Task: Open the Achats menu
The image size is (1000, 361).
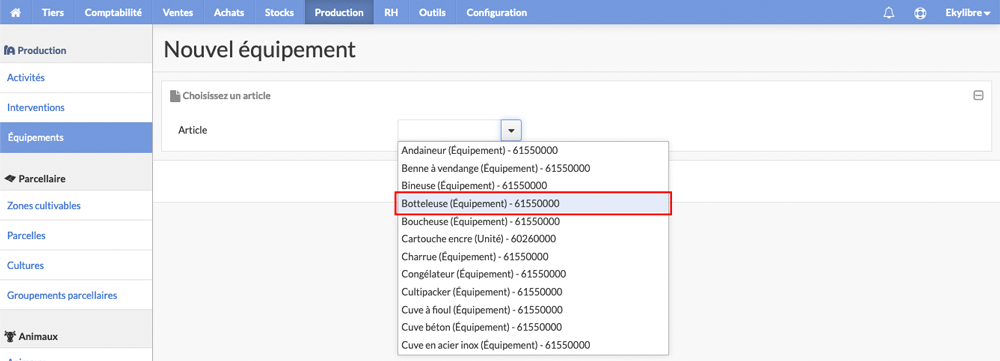Action: click(x=229, y=13)
